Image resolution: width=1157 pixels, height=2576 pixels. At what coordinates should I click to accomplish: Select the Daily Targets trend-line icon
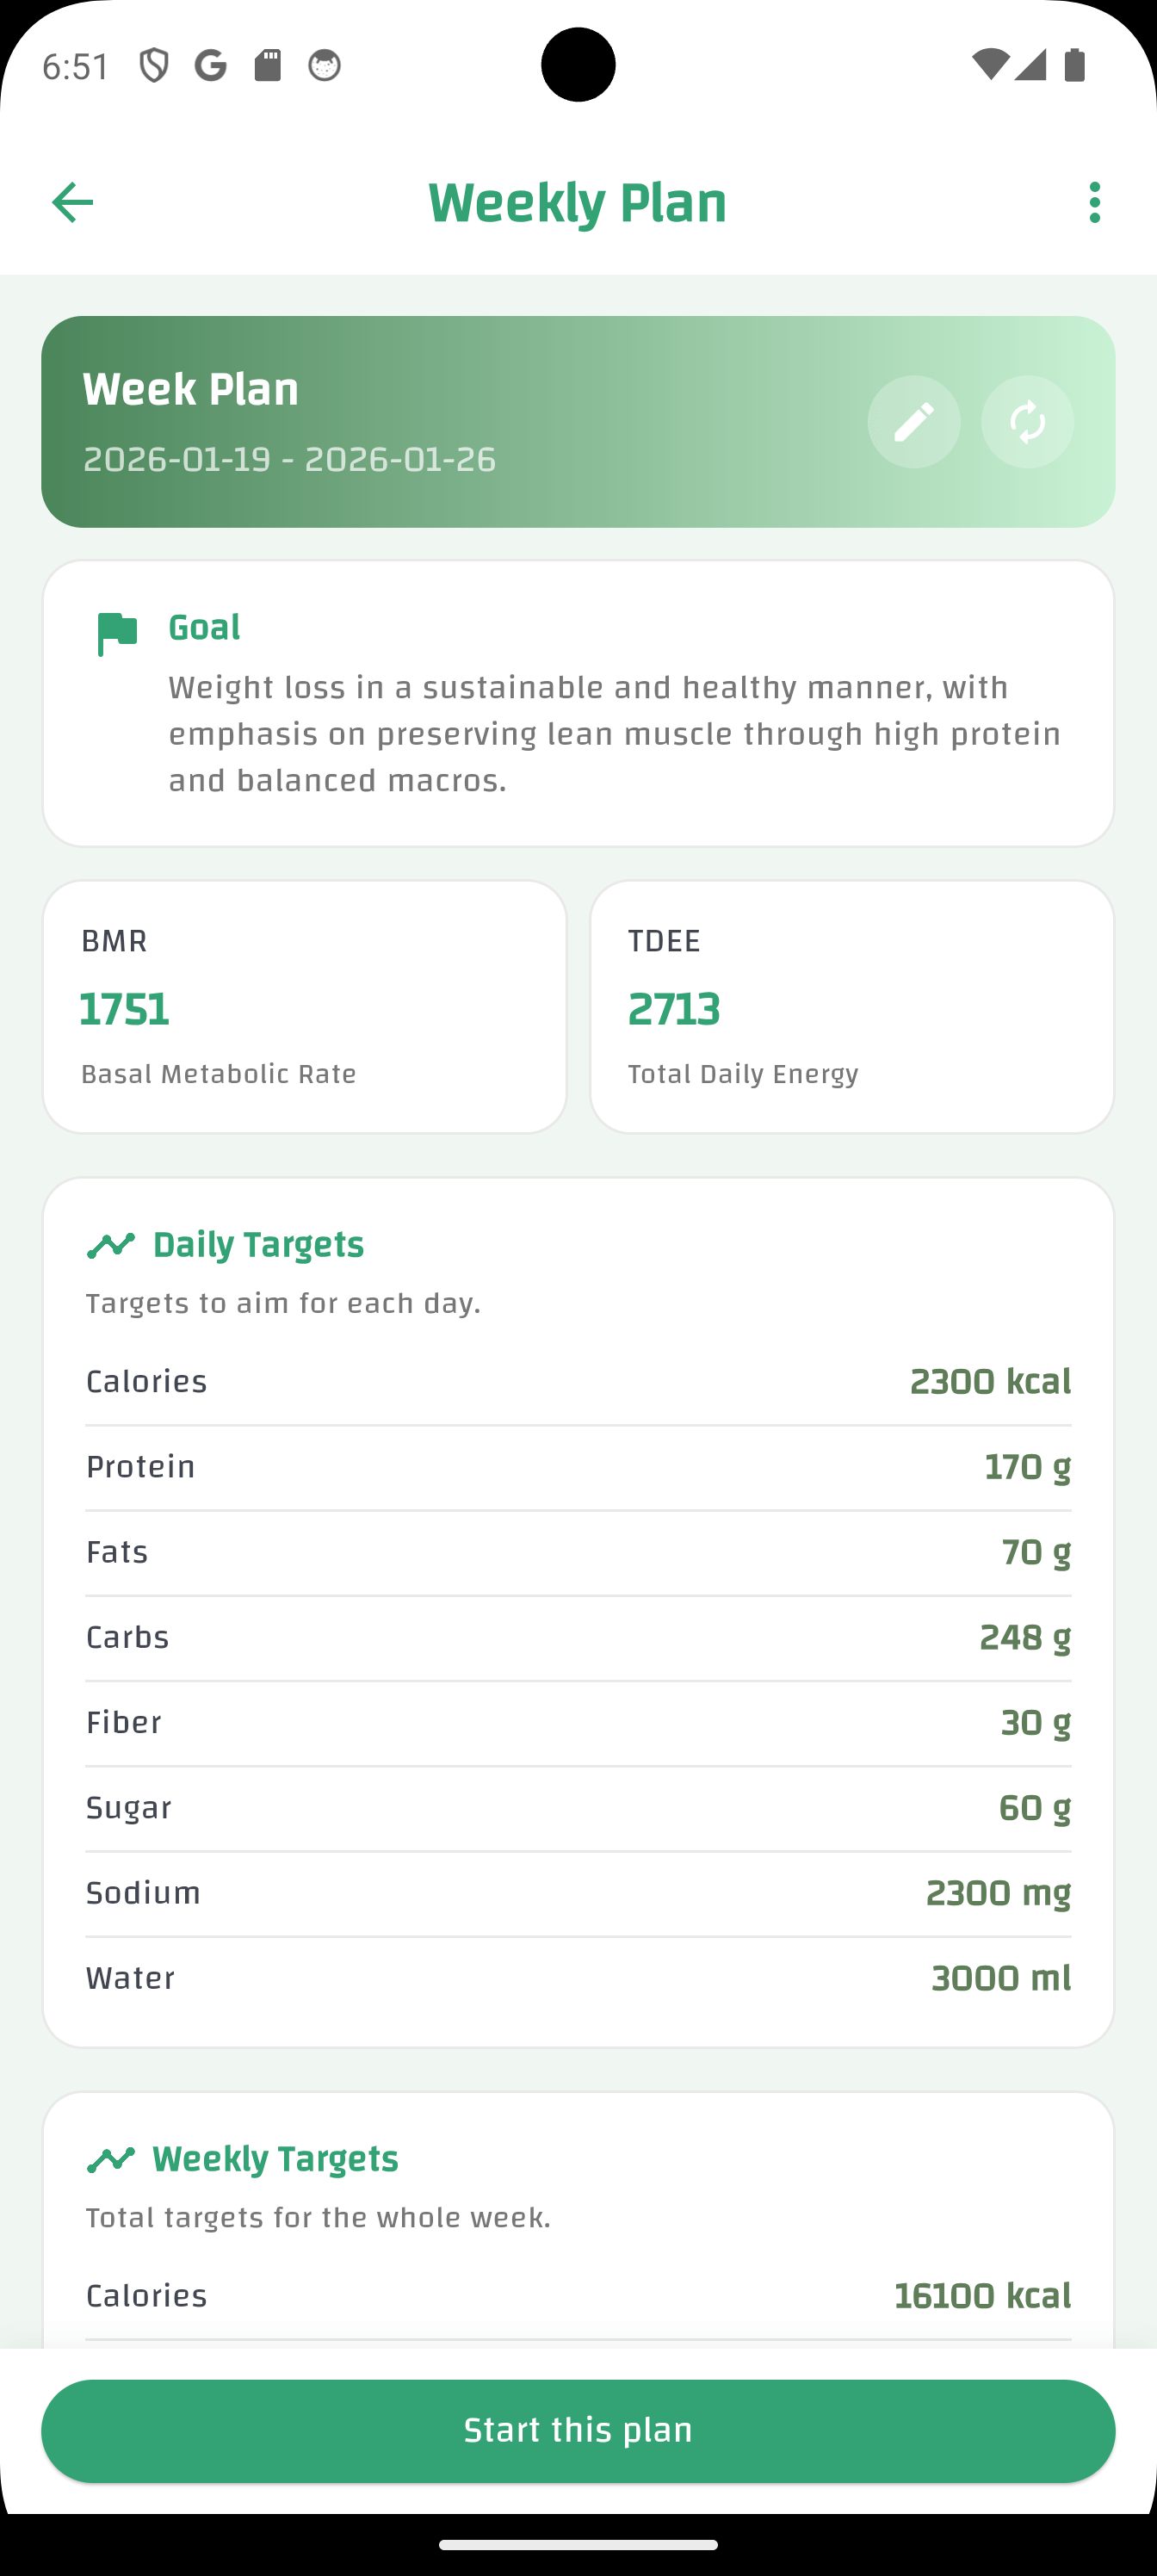tap(112, 1244)
